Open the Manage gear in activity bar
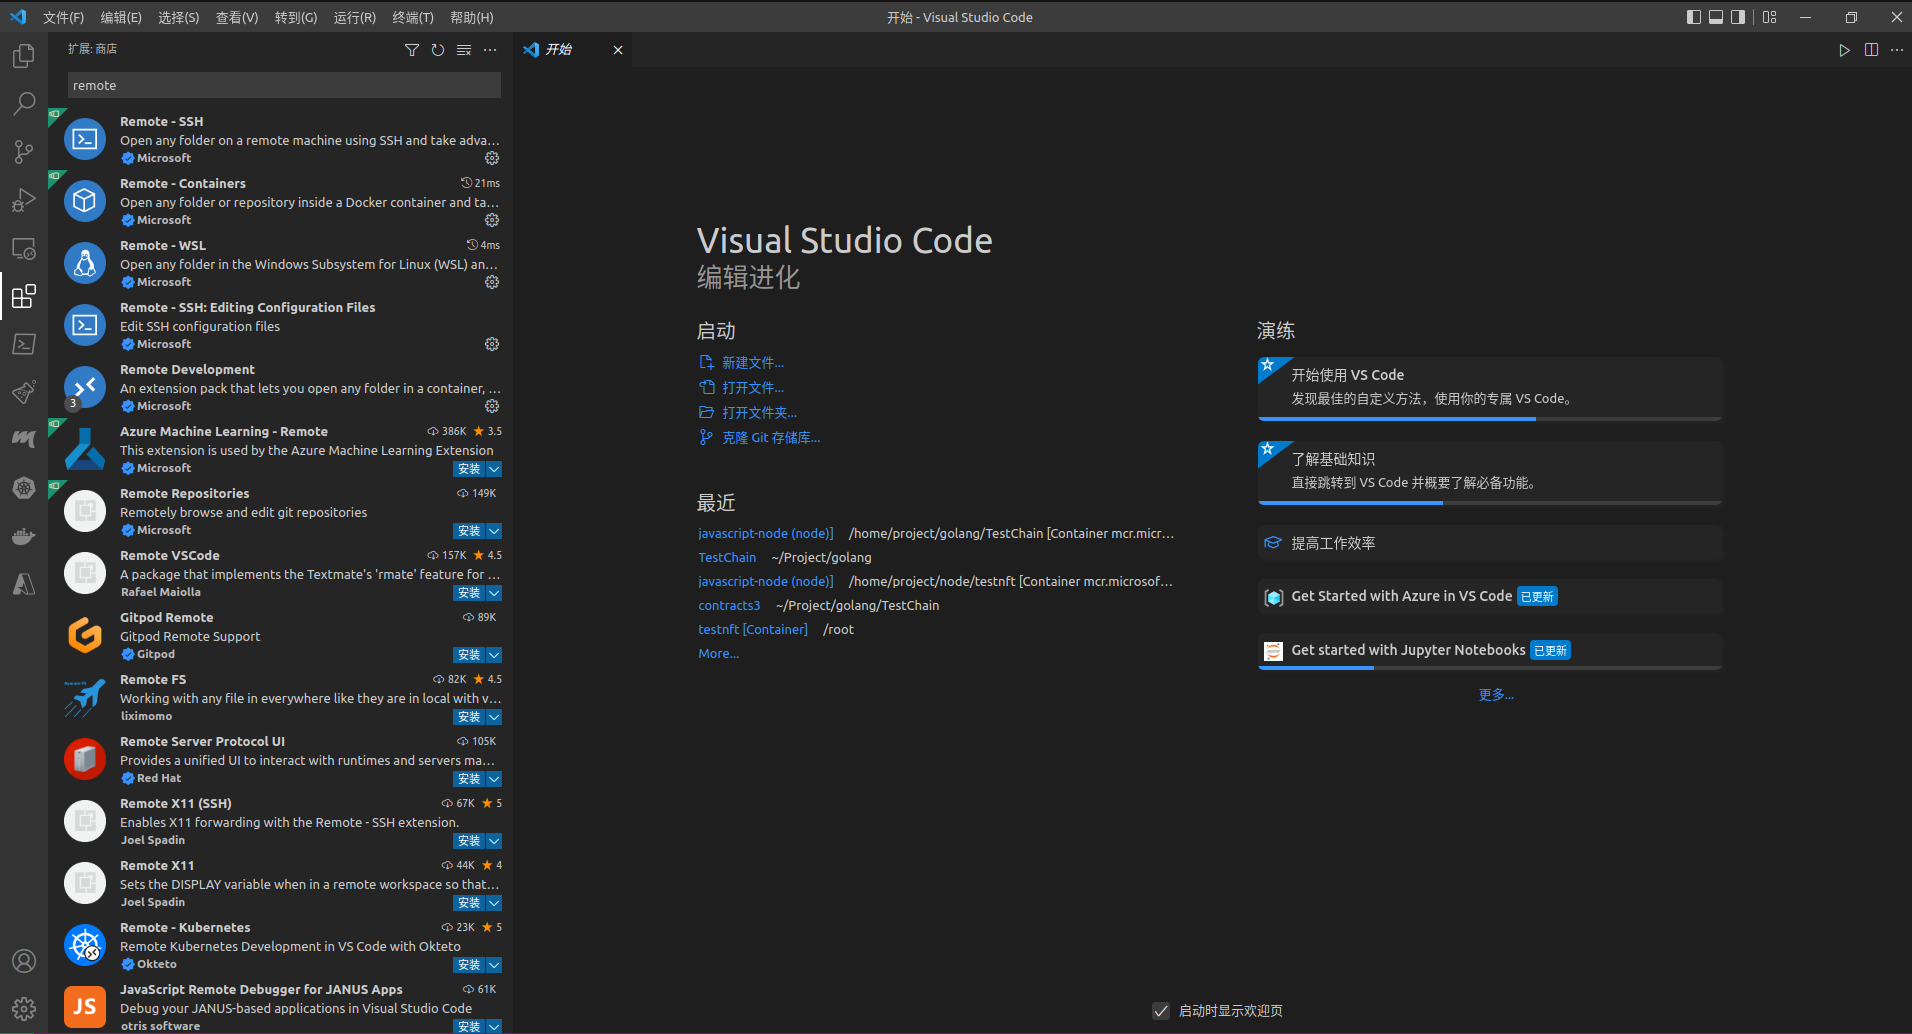Viewport: 1912px width, 1034px height. click(24, 1009)
